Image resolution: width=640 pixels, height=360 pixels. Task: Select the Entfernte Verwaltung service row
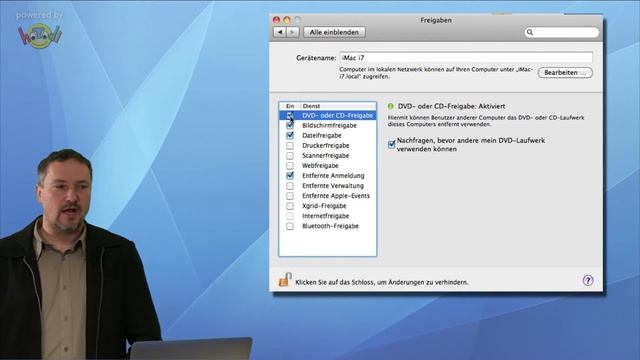tap(327, 186)
